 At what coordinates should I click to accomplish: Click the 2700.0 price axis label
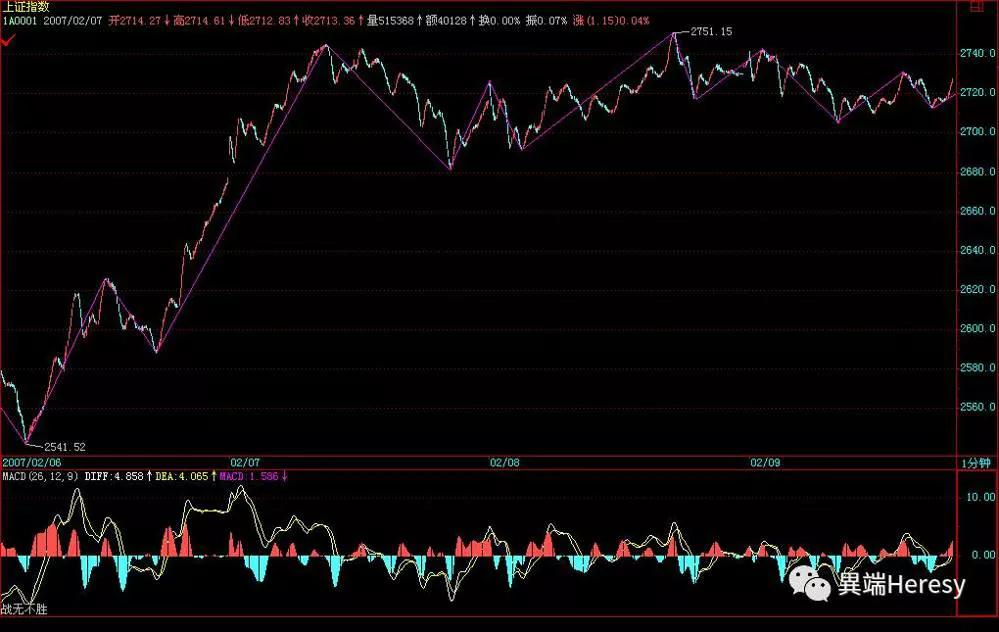pos(977,132)
